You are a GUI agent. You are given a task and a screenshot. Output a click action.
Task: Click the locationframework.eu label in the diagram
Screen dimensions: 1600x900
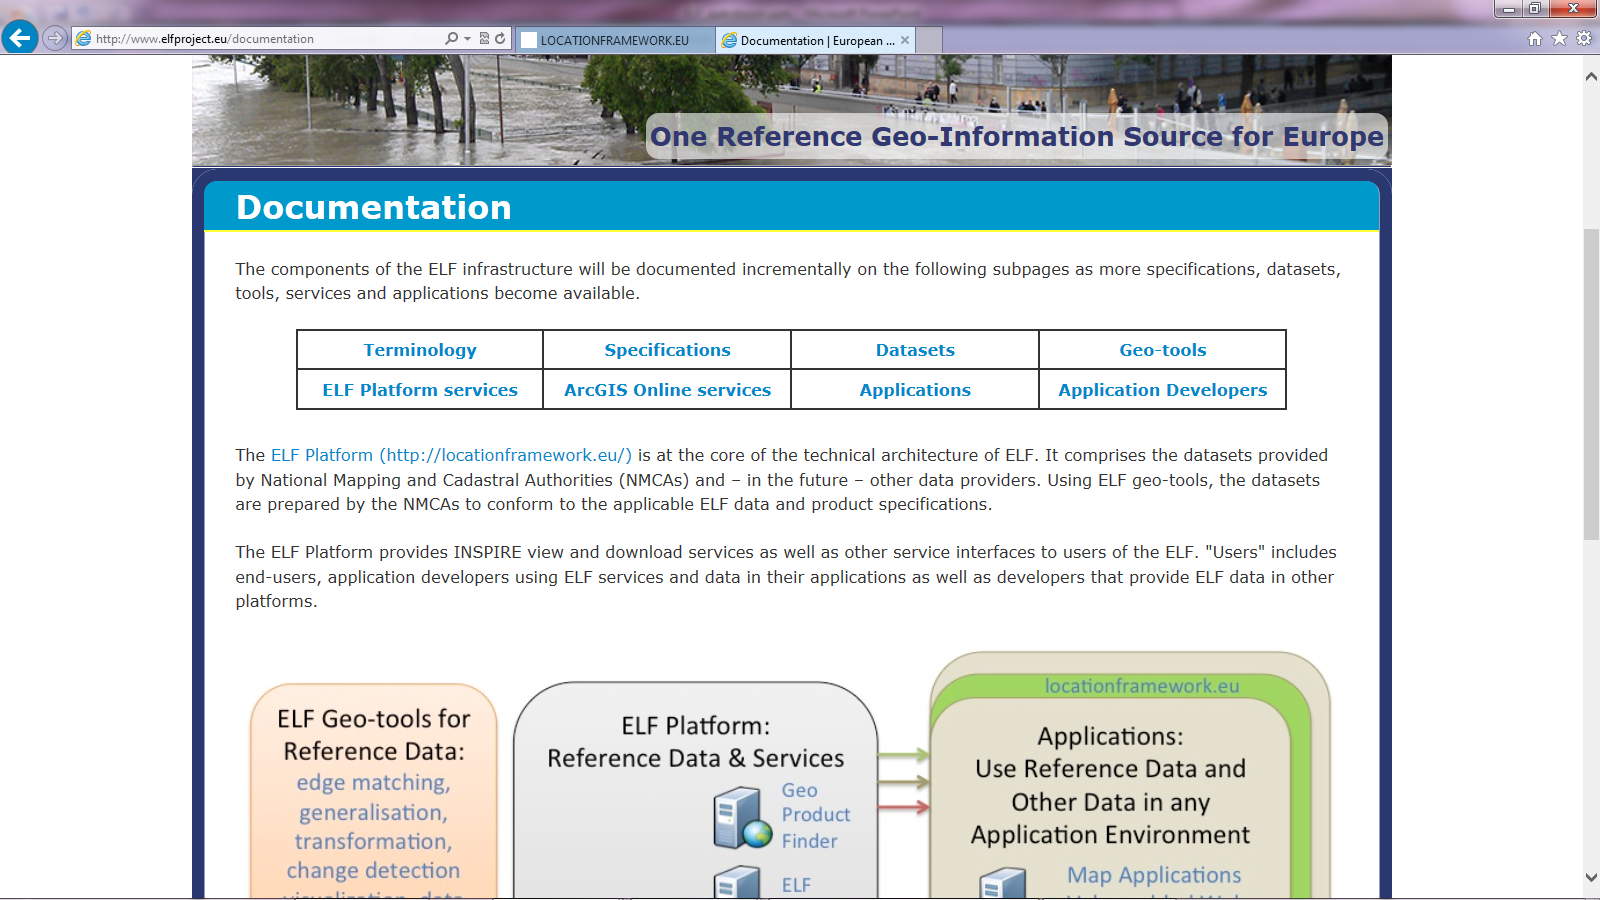coord(1142,686)
